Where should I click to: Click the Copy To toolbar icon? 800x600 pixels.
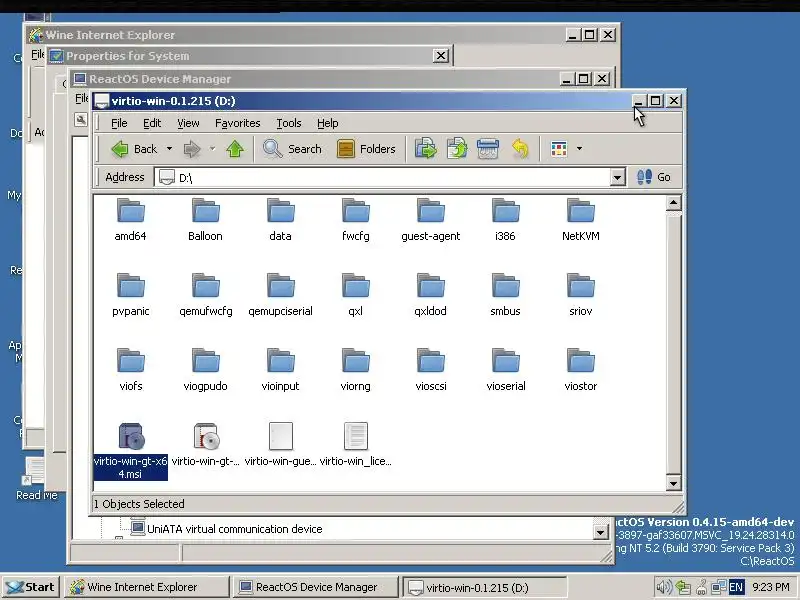pyautogui.click(x=457, y=149)
